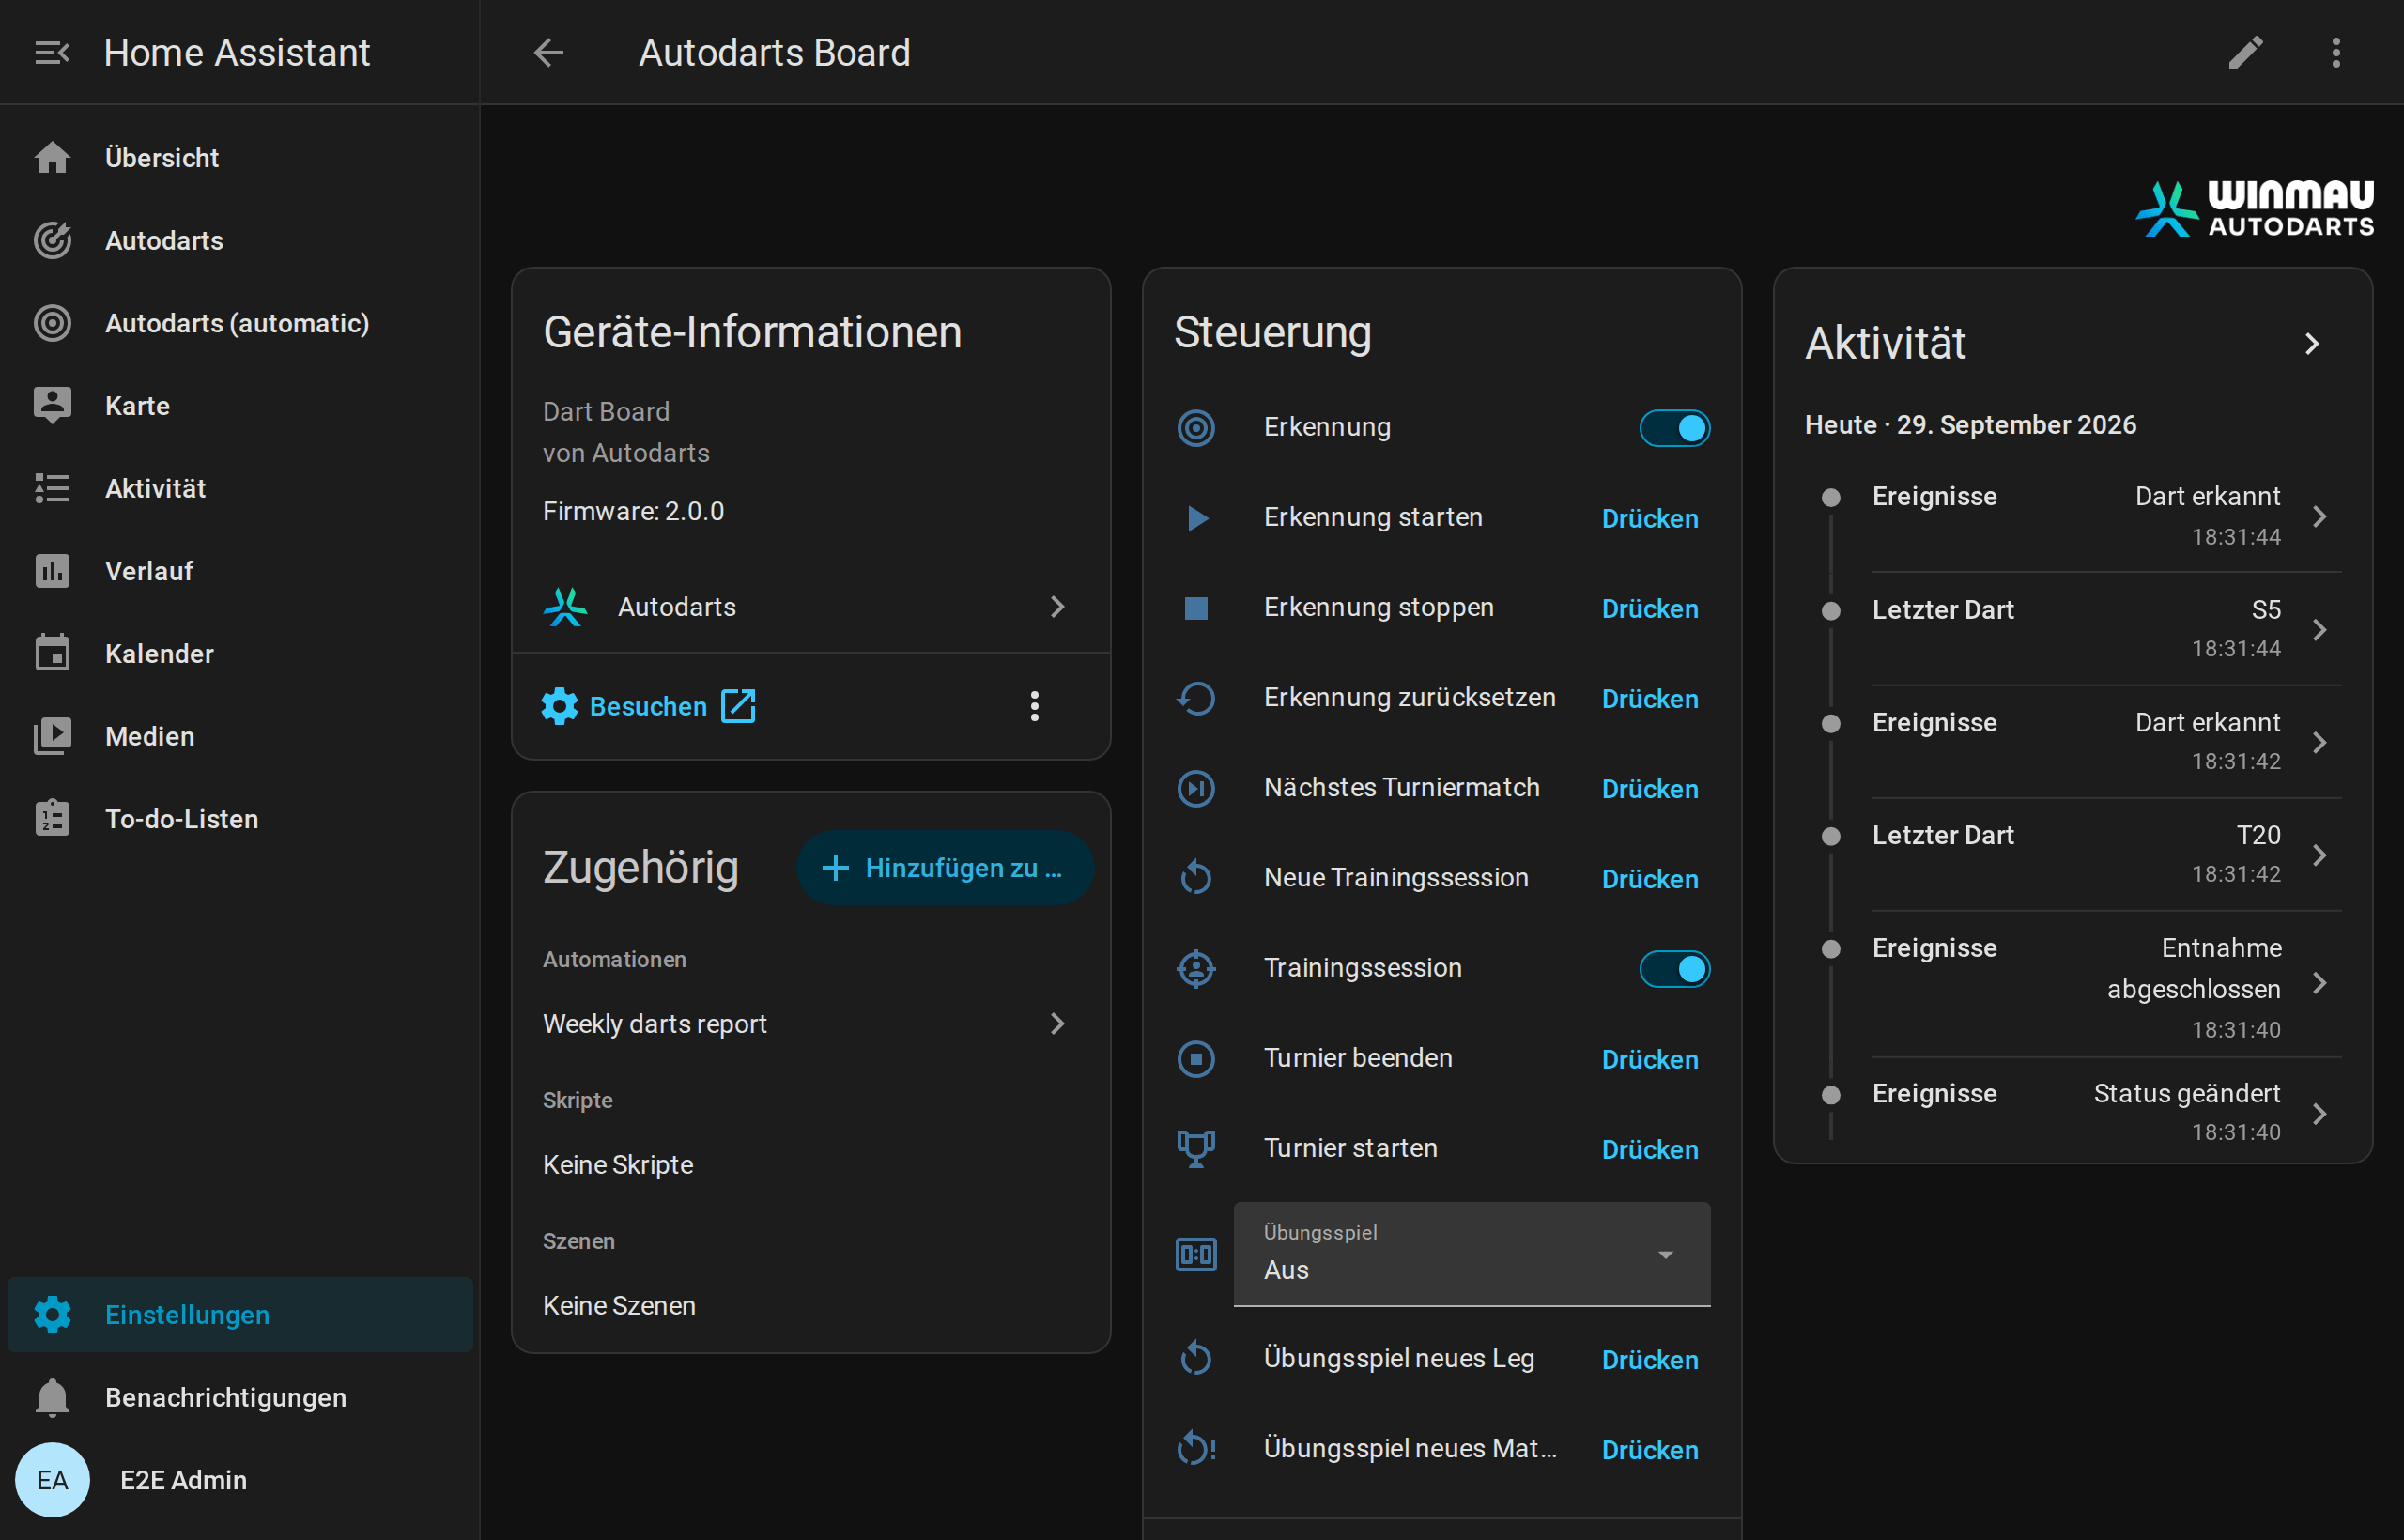Click the Erkennung starten play icon
2404x1540 pixels.
click(x=1196, y=518)
